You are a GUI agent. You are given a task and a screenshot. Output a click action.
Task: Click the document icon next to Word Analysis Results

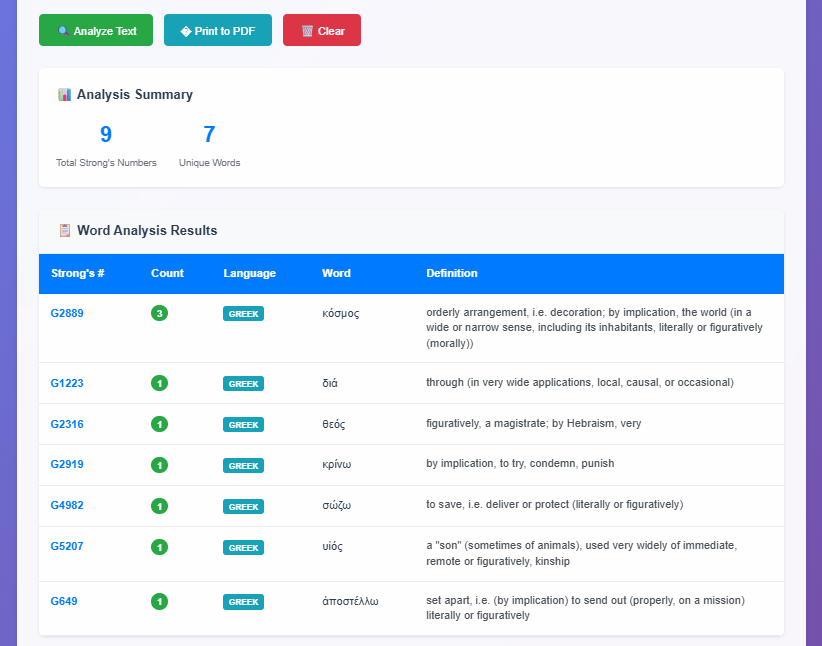63,230
